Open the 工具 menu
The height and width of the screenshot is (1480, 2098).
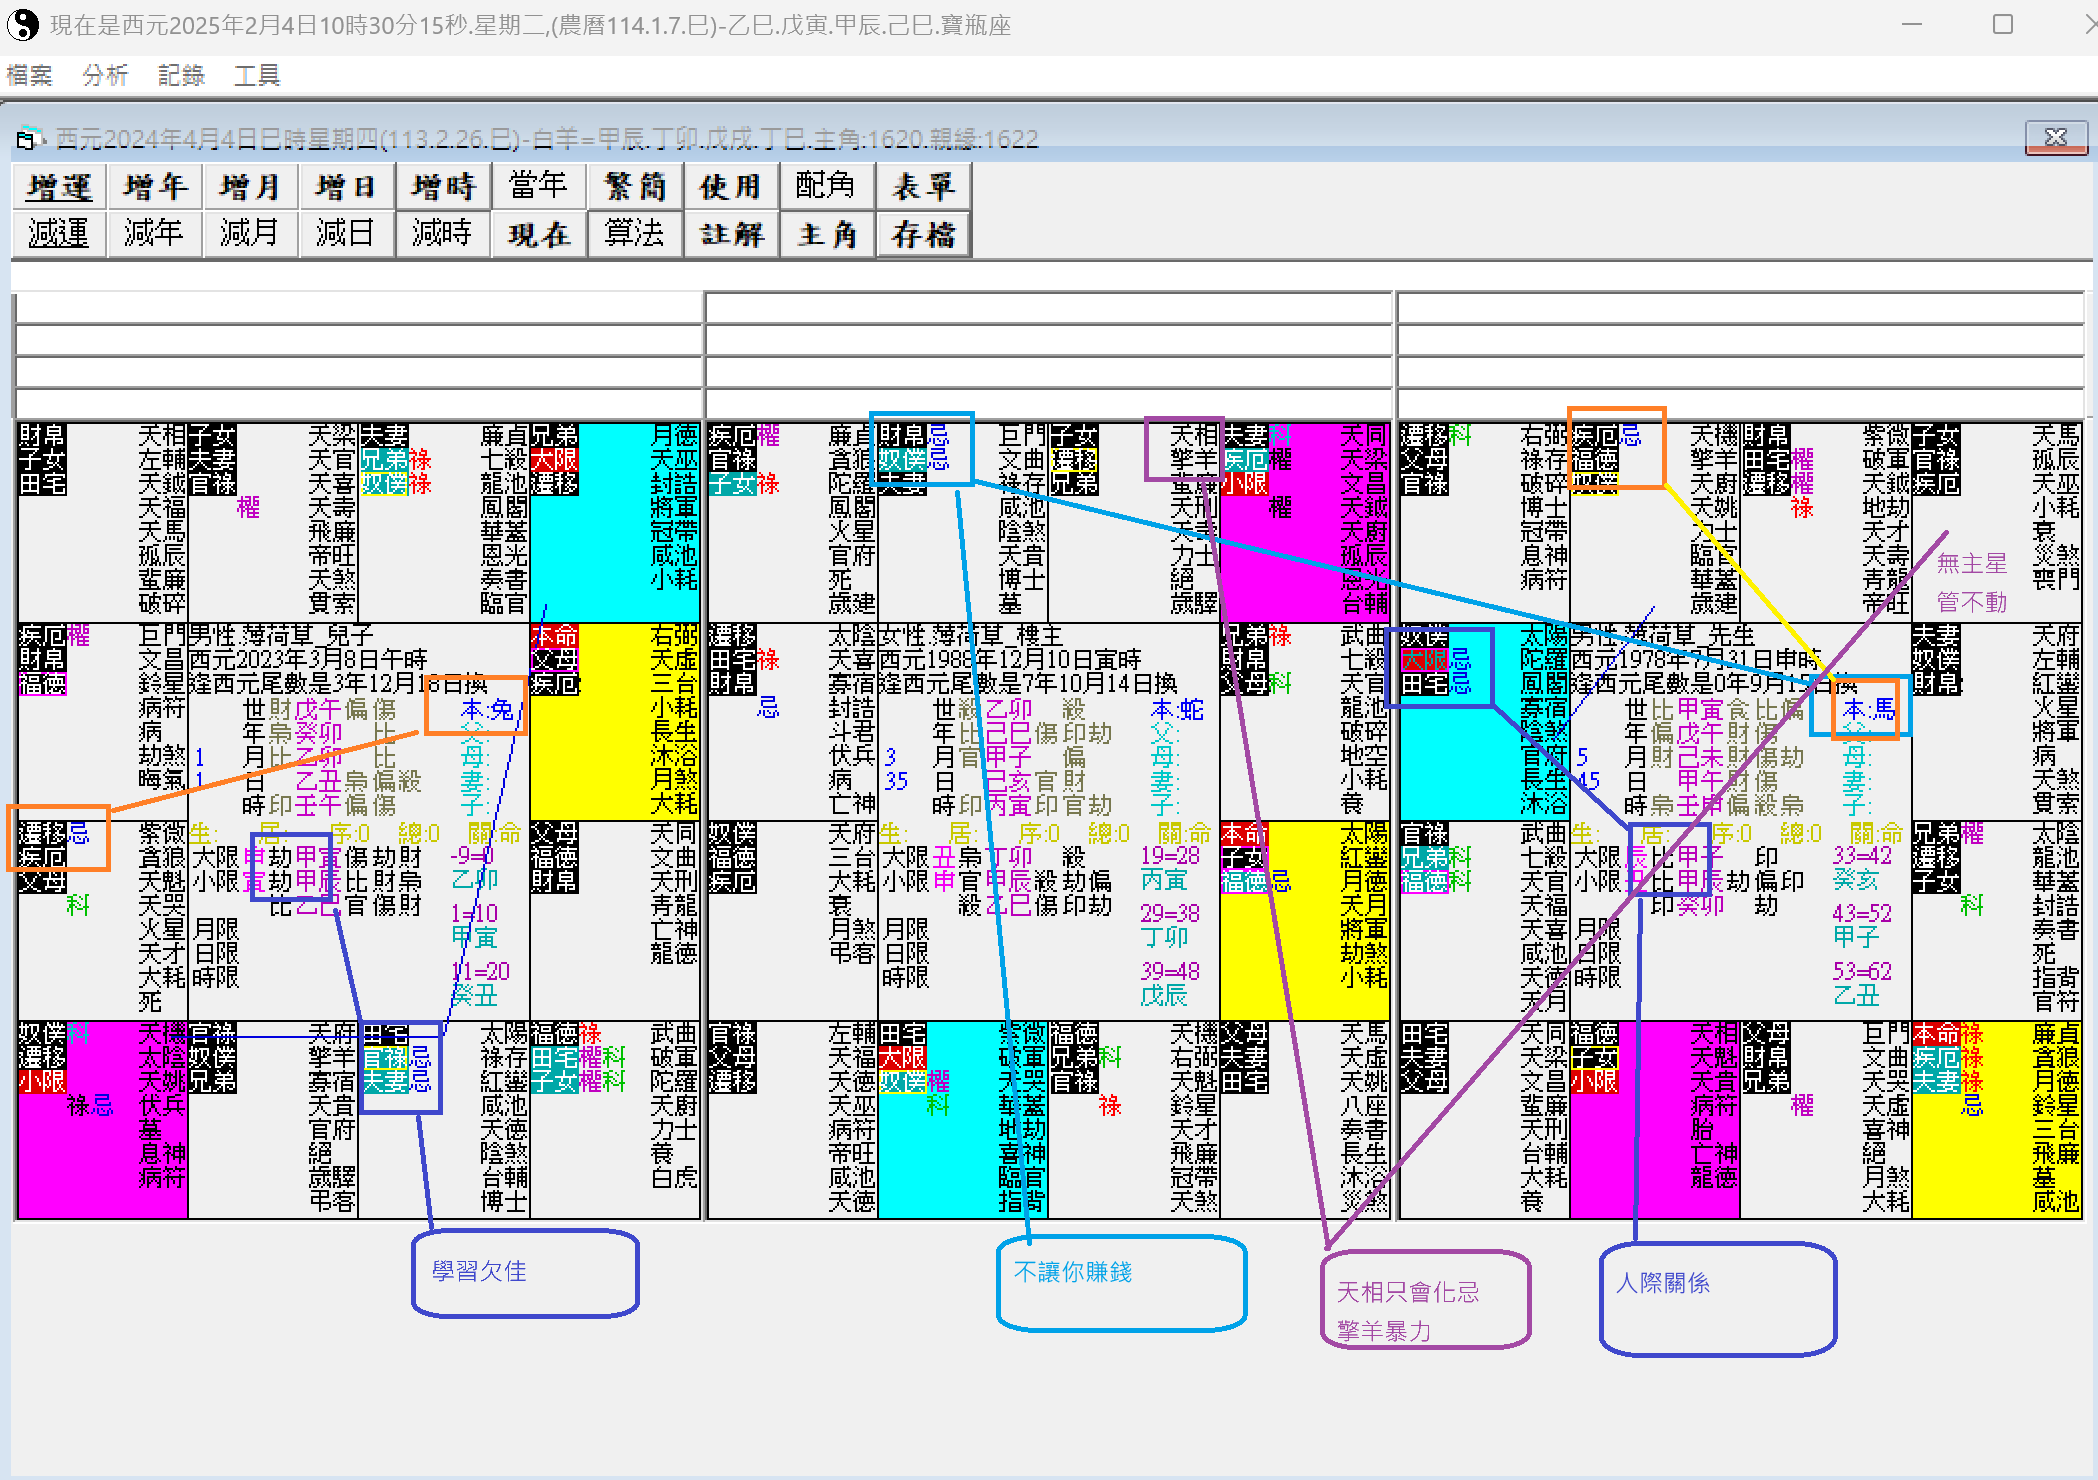tap(257, 75)
